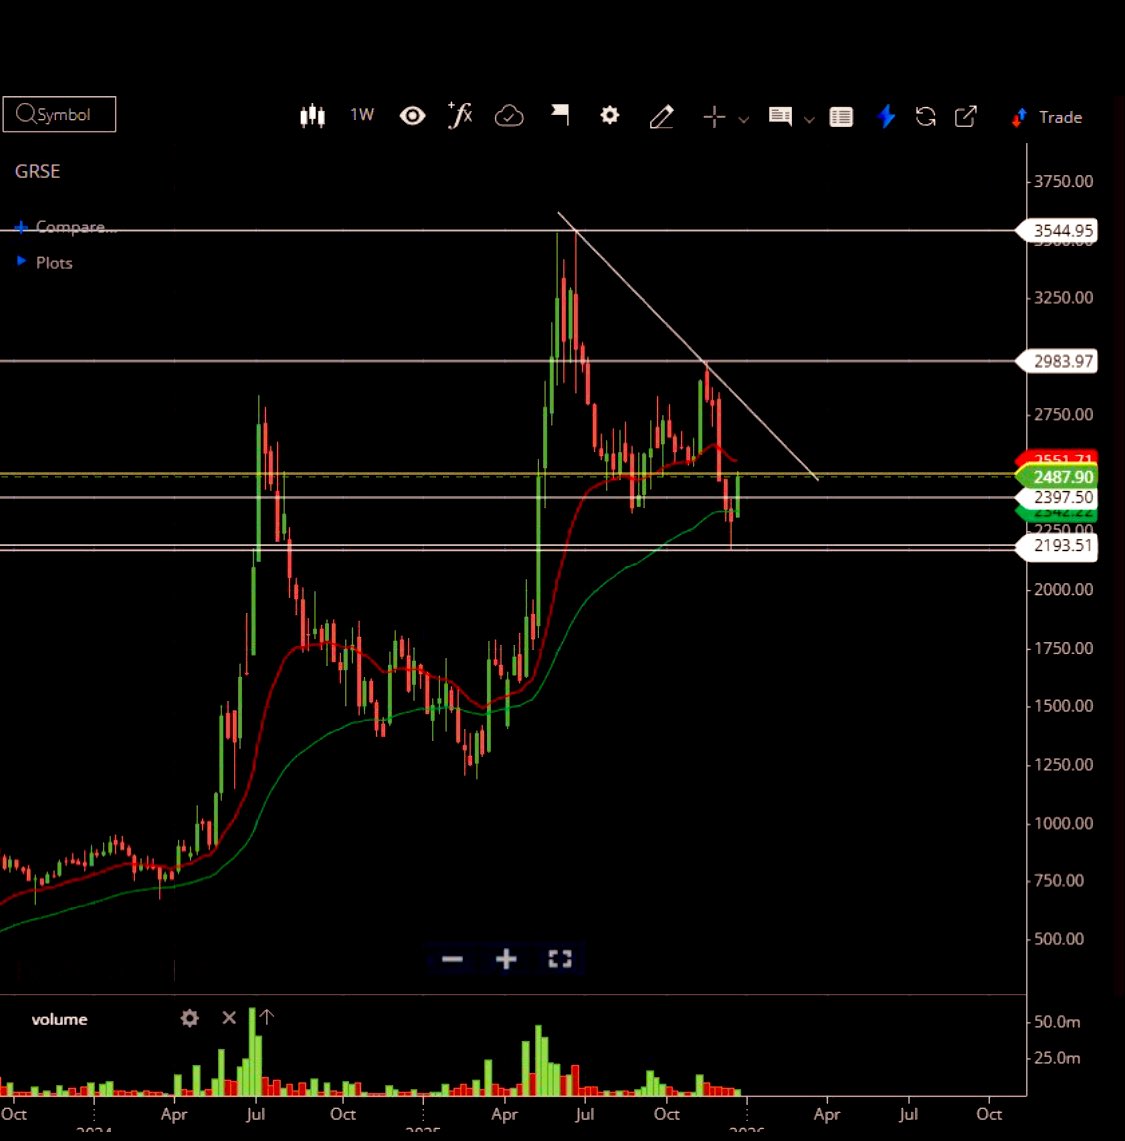Click the 50.0m volume axis label
Viewport: 1125px width, 1141px height.
tap(1057, 1022)
